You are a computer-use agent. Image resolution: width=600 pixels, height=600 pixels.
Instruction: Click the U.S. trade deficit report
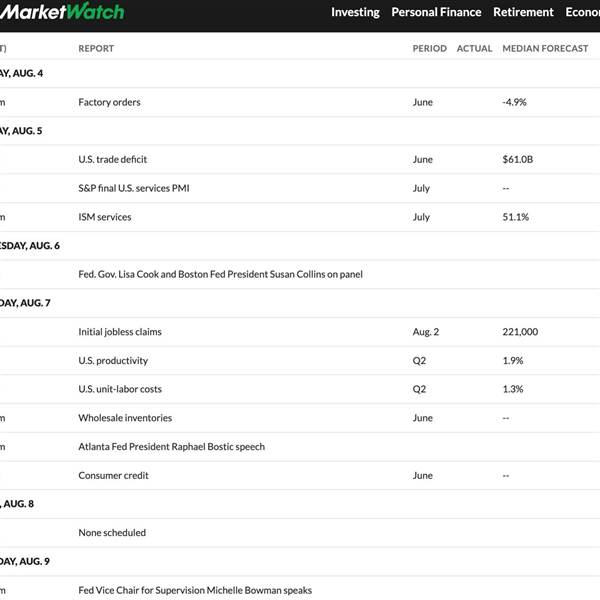112,159
